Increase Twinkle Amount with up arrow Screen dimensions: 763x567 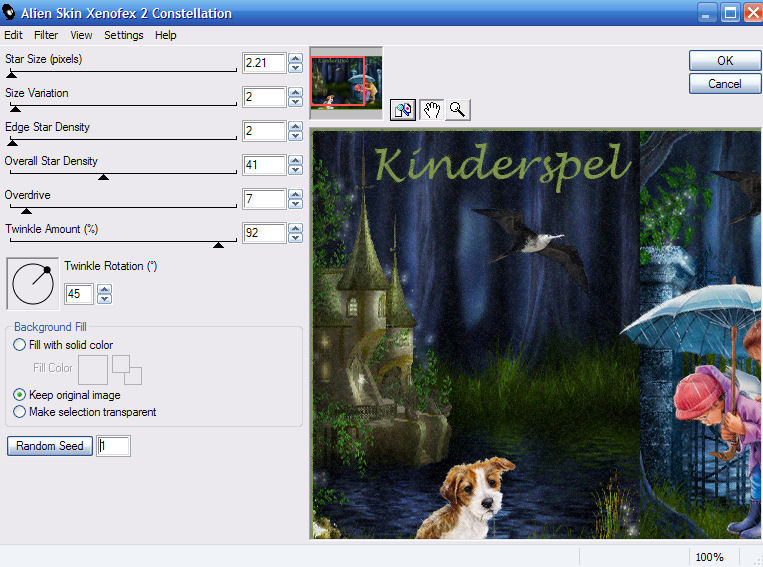pos(295,228)
